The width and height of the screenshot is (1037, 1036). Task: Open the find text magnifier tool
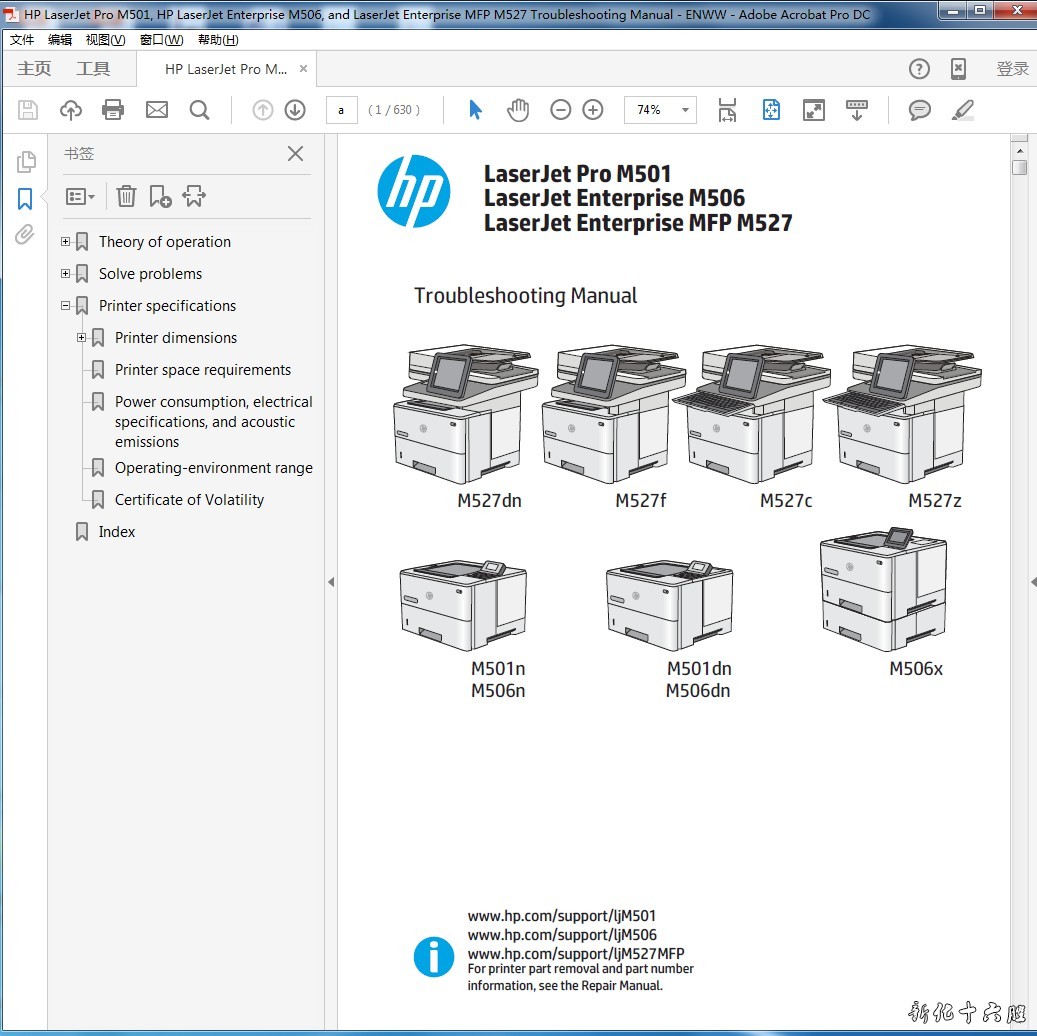199,110
